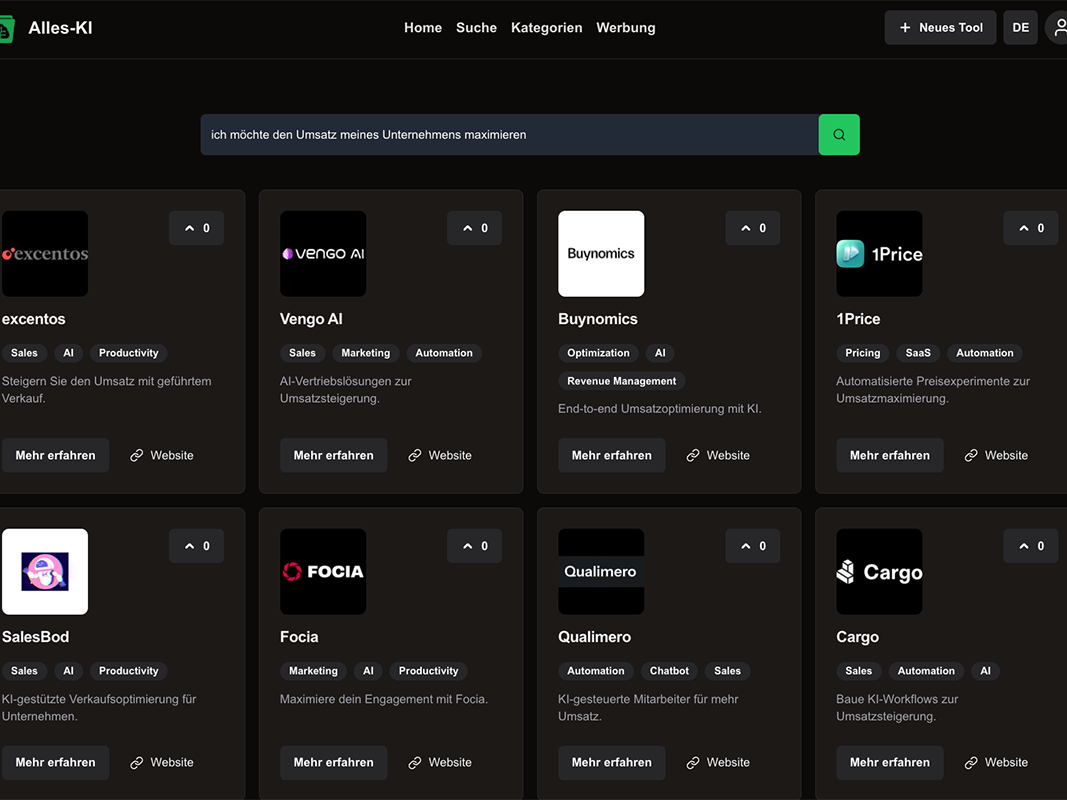Screen dimensions: 1067x800
Task: Open the Buynomics title heading
Action: coord(597,319)
